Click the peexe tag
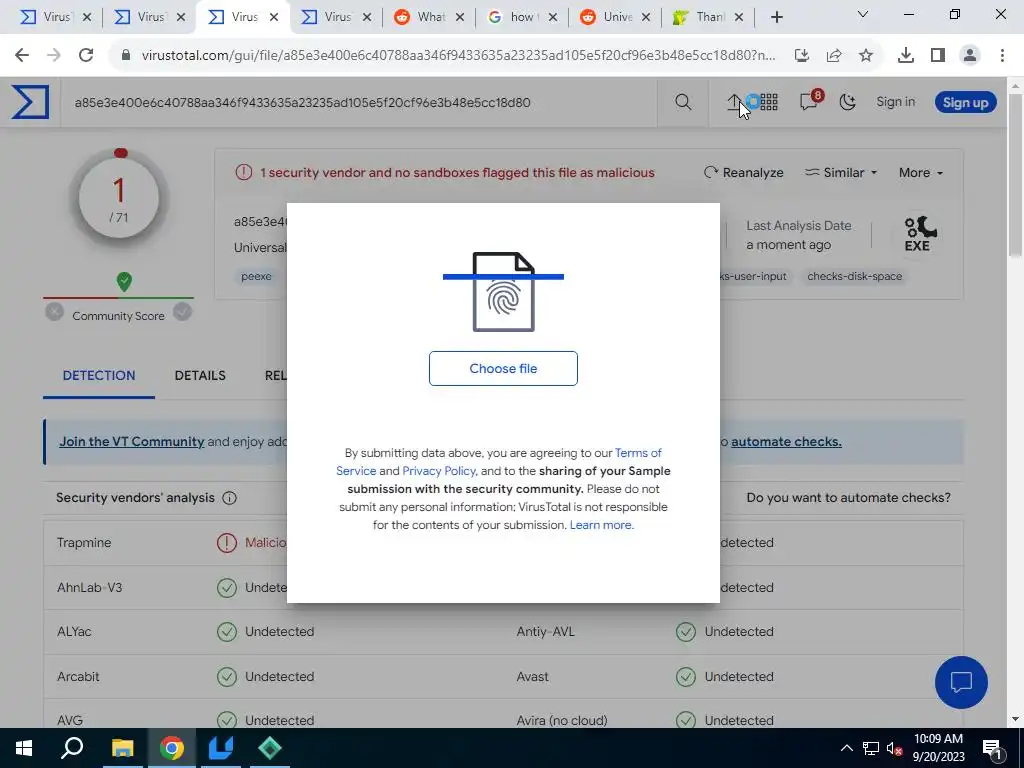The height and width of the screenshot is (768, 1024). (x=256, y=276)
